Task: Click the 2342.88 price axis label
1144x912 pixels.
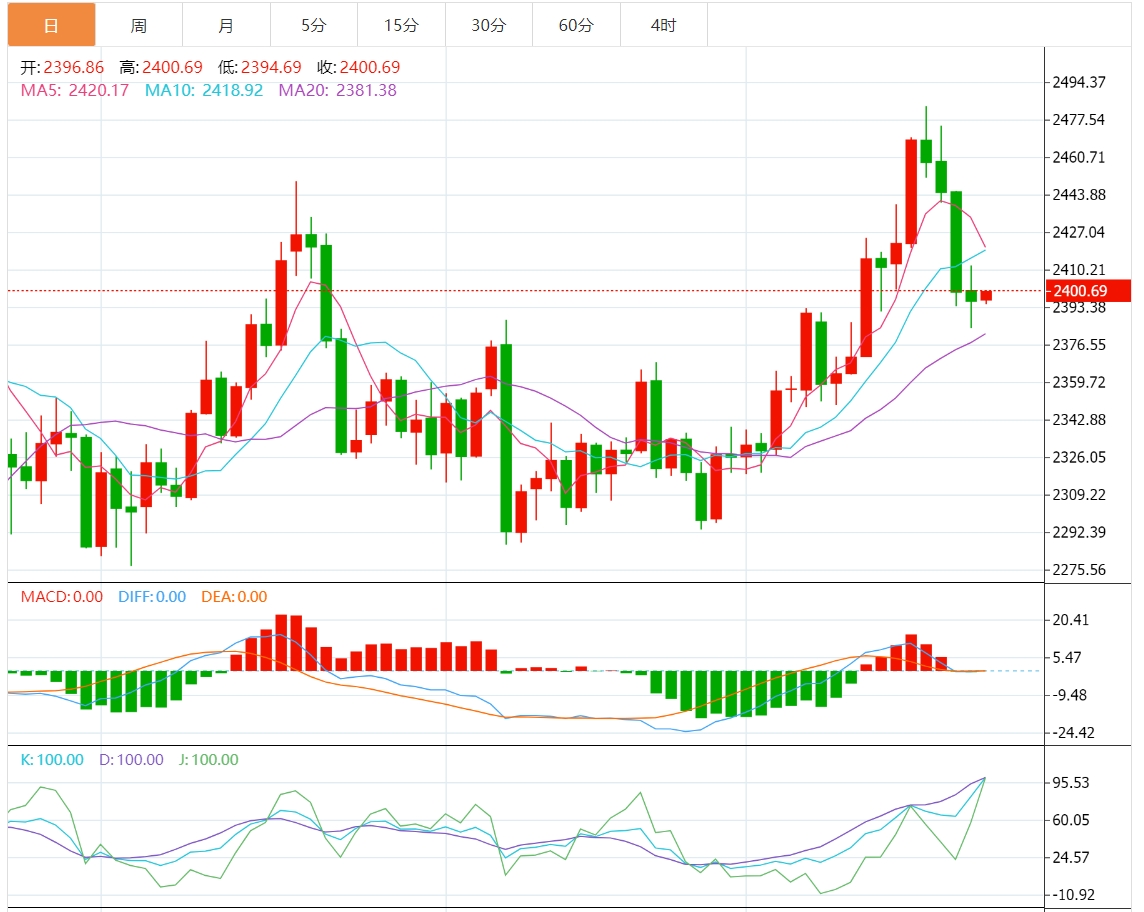Action: click(1078, 420)
